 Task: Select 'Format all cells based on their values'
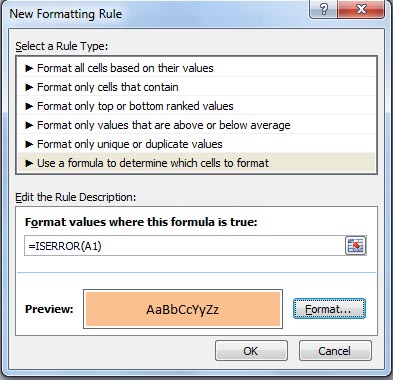click(196, 68)
